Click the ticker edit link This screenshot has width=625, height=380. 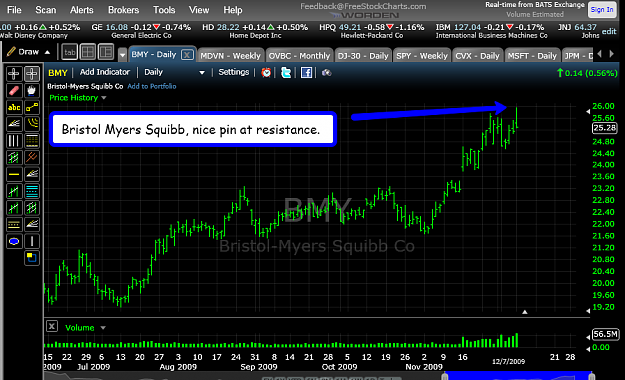click(609, 32)
